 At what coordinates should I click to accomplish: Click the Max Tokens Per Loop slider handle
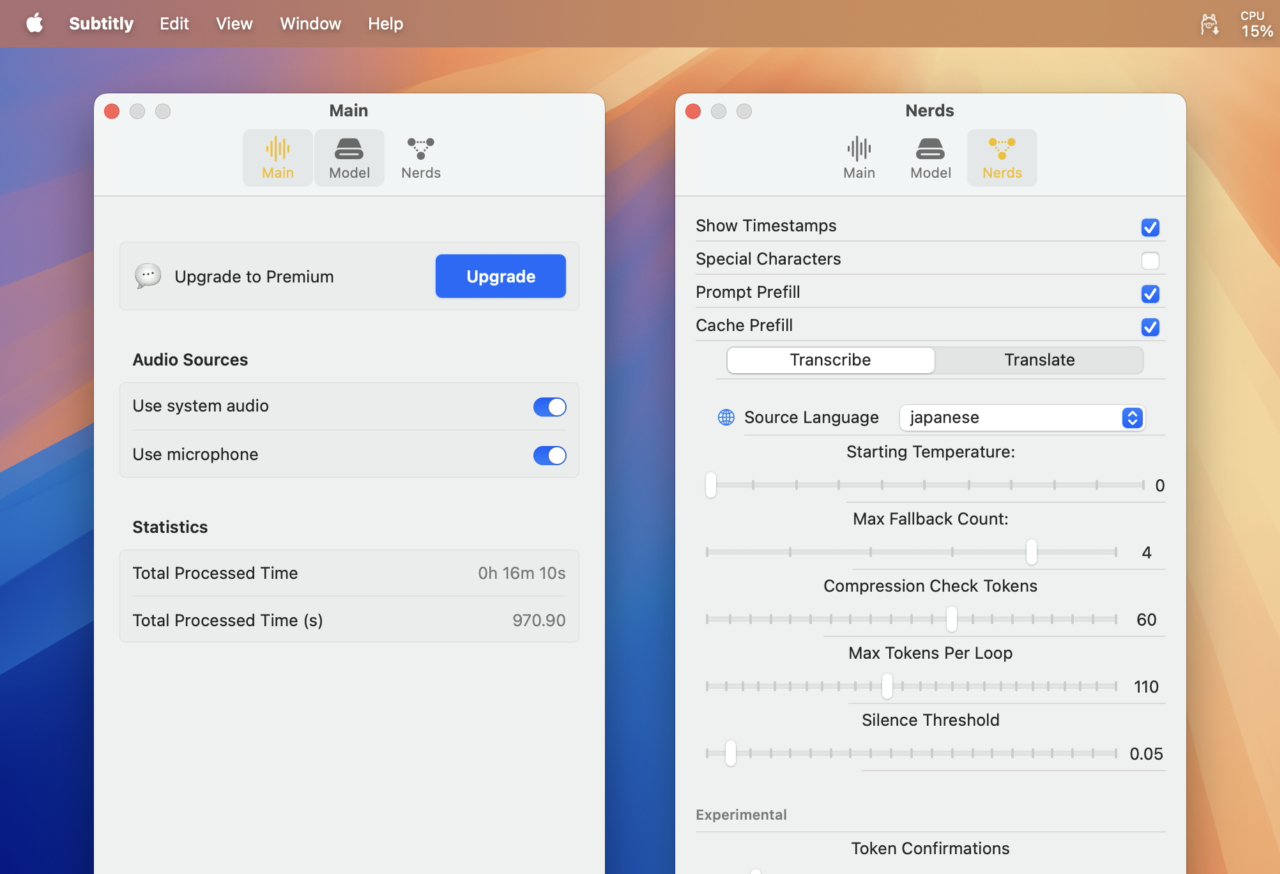click(887, 686)
